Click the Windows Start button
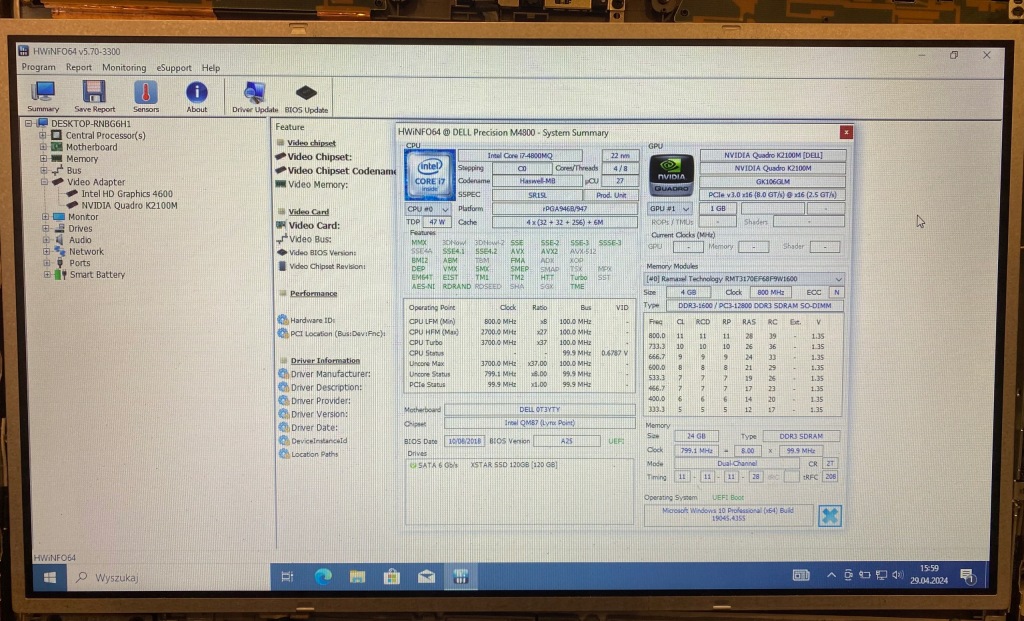 click(x=50, y=577)
